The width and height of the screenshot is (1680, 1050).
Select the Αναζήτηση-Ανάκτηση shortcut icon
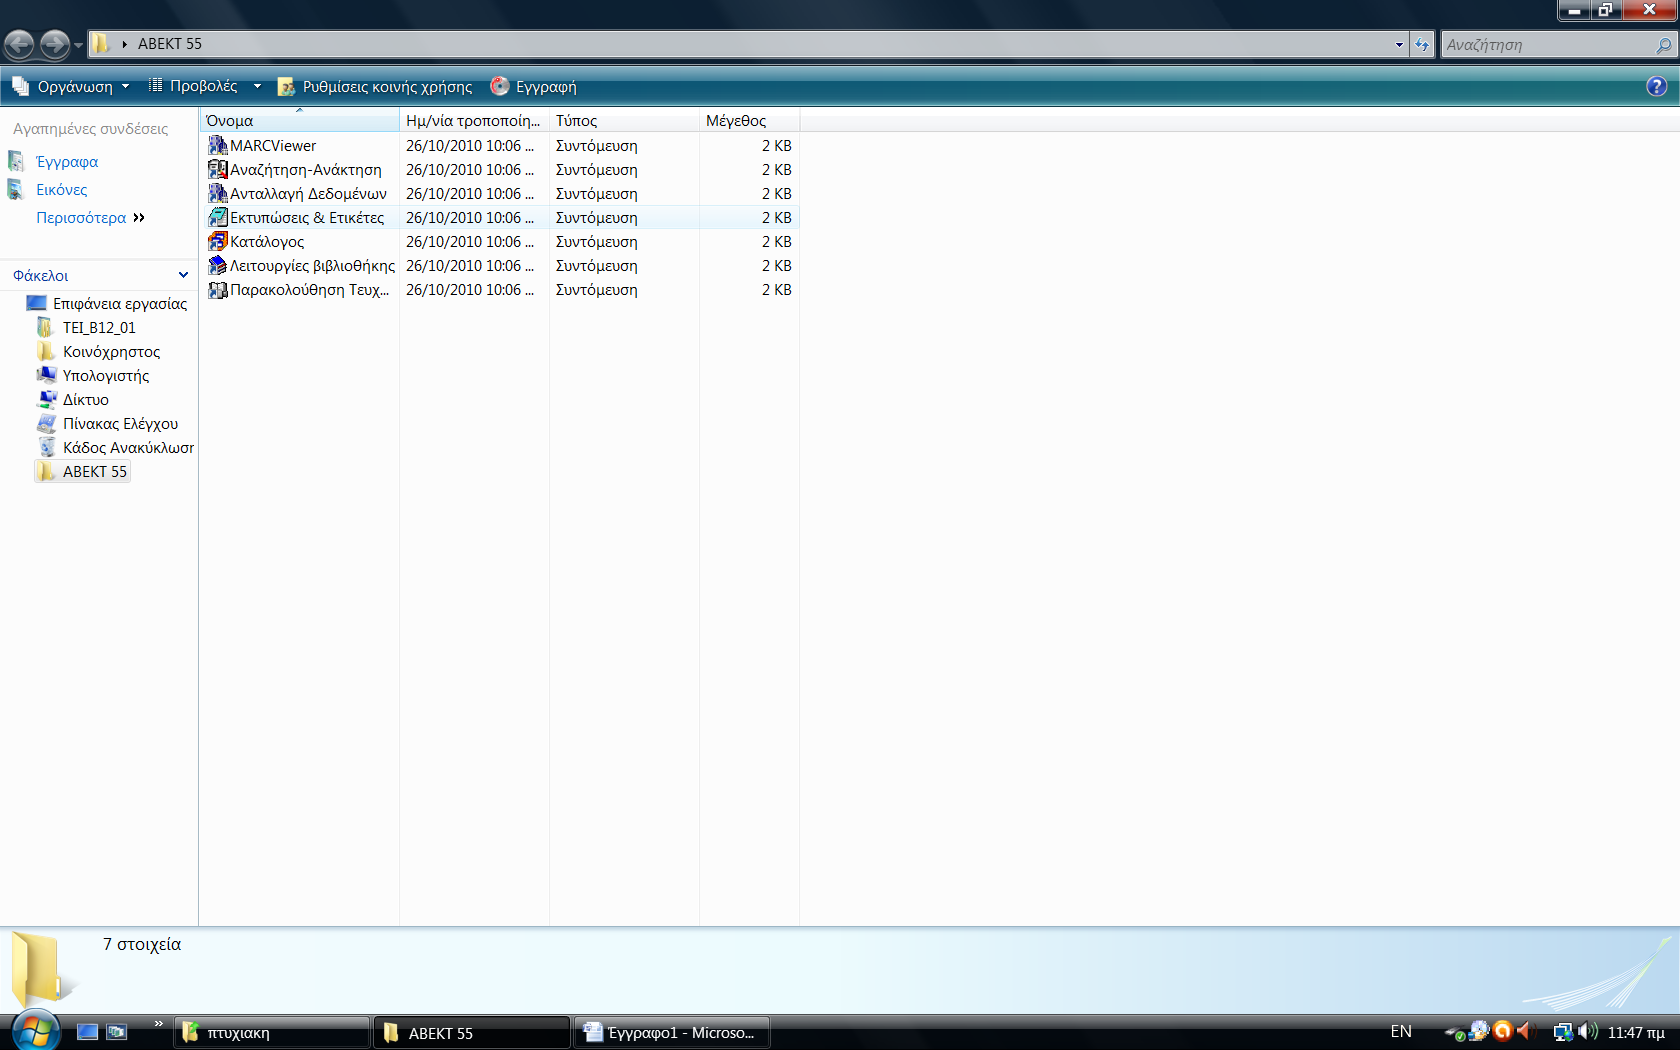point(217,170)
